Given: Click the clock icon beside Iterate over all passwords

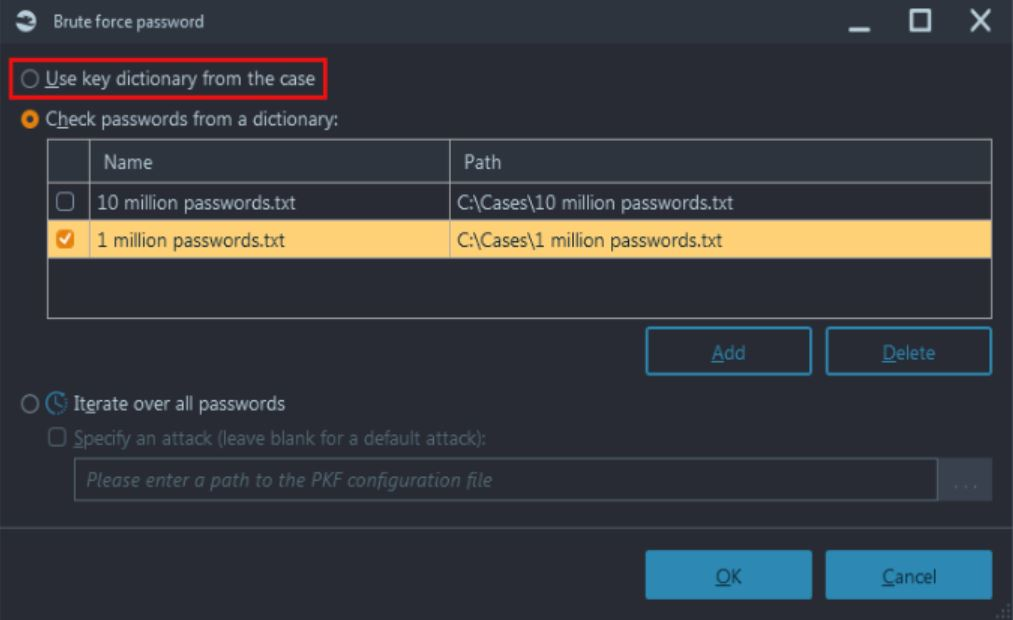Looking at the screenshot, I should click(x=58, y=404).
